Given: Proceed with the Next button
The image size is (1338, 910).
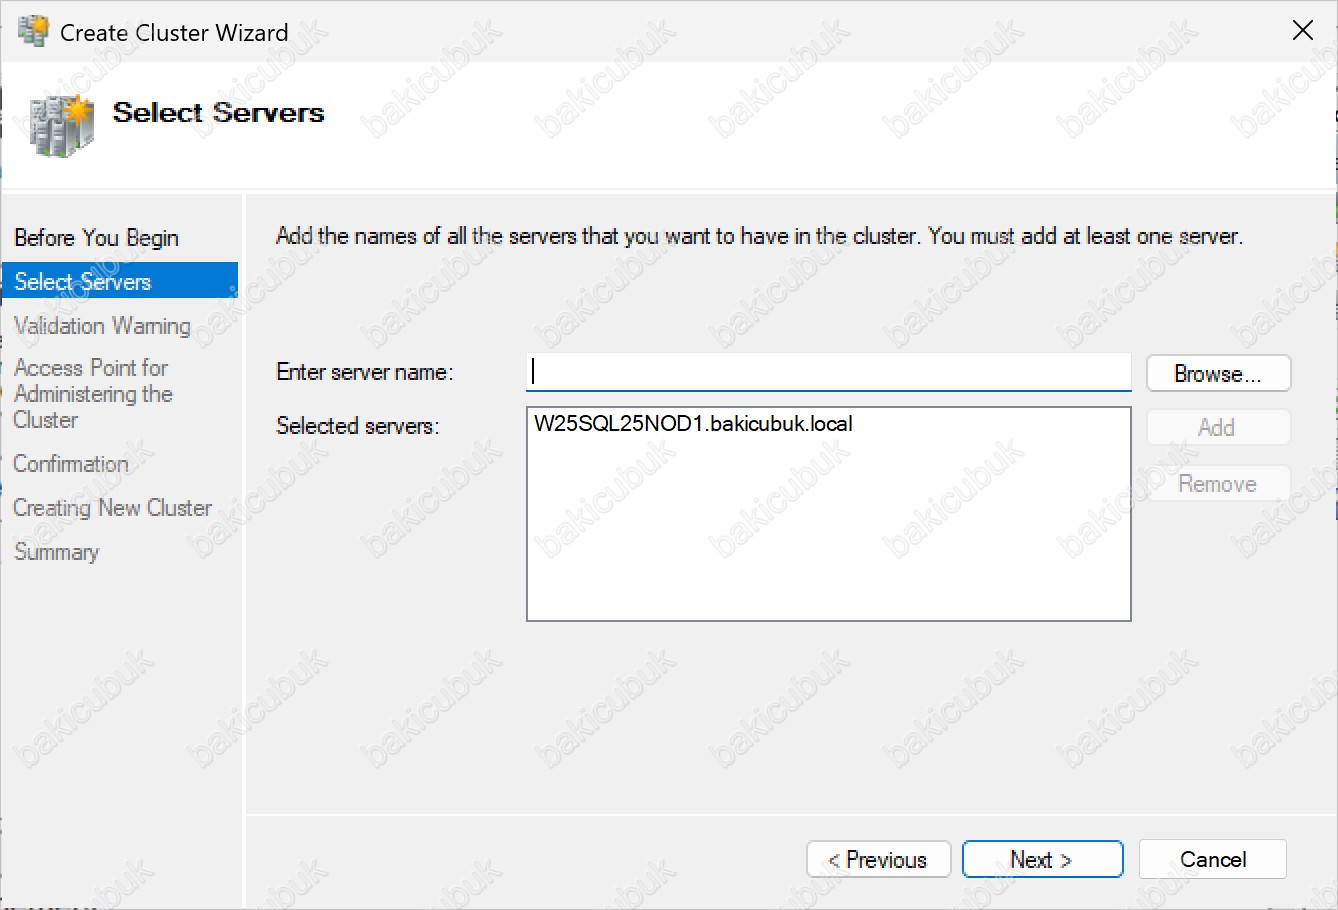Looking at the screenshot, I should tap(1042, 860).
